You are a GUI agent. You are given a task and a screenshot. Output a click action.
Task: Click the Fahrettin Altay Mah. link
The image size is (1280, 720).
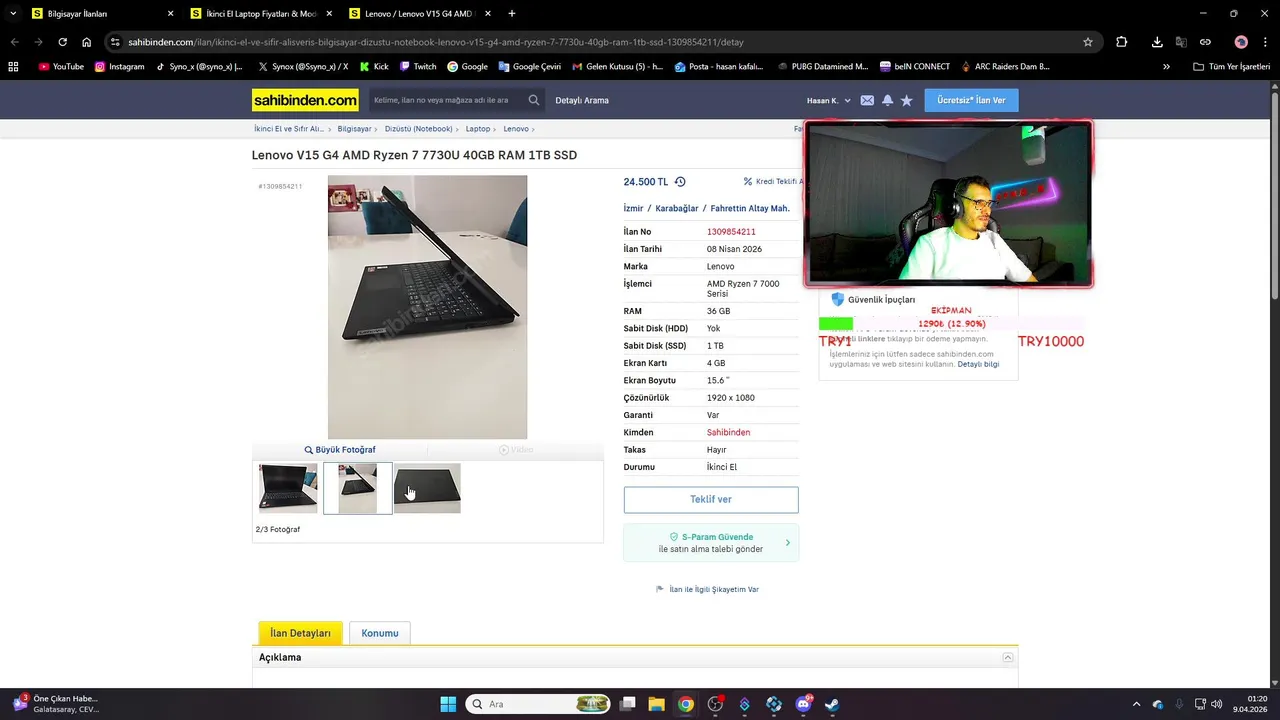pos(750,209)
